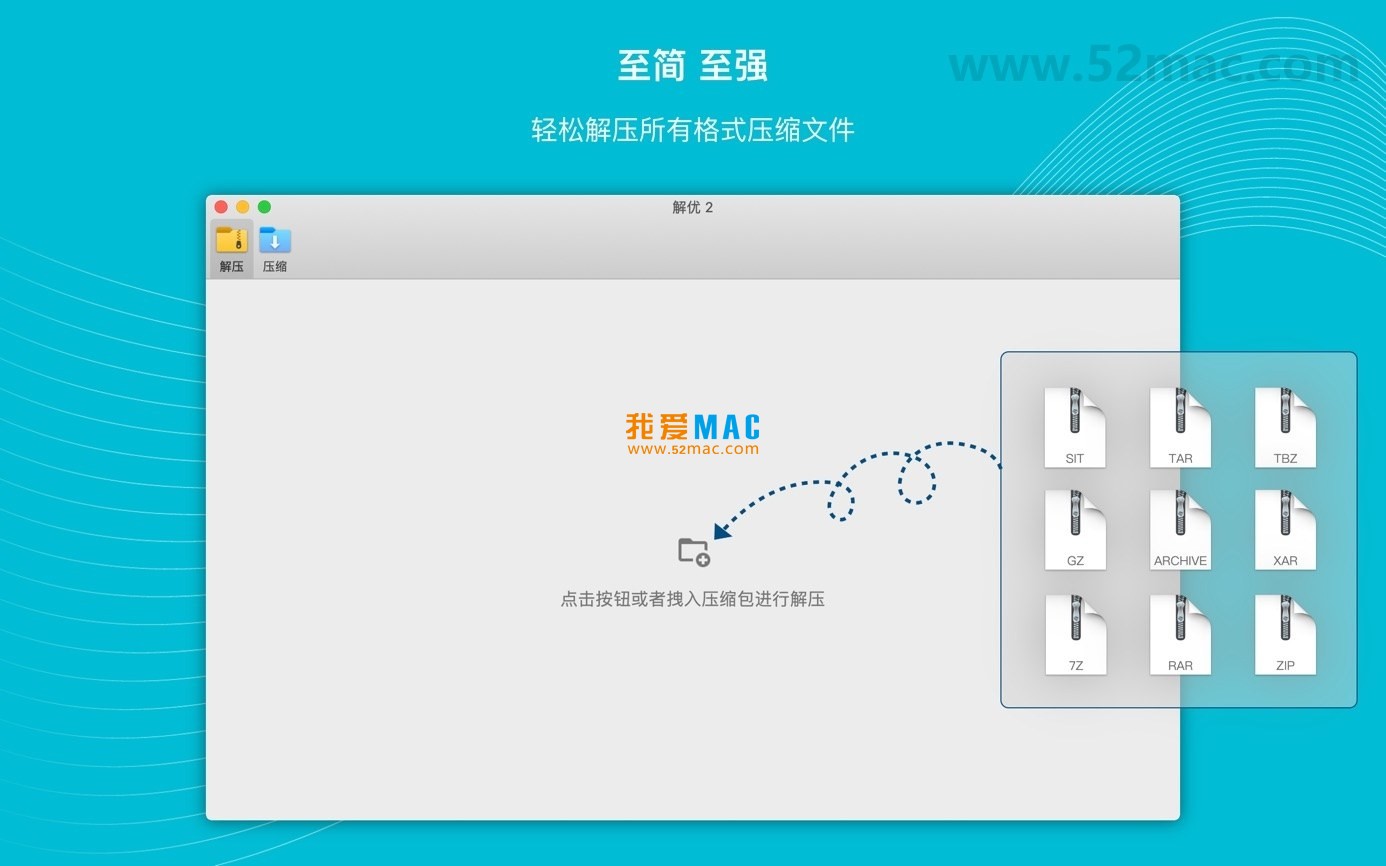Image resolution: width=1386 pixels, height=866 pixels.
Task: Click the 7Z archive file icon
Action: point(1075,632)
